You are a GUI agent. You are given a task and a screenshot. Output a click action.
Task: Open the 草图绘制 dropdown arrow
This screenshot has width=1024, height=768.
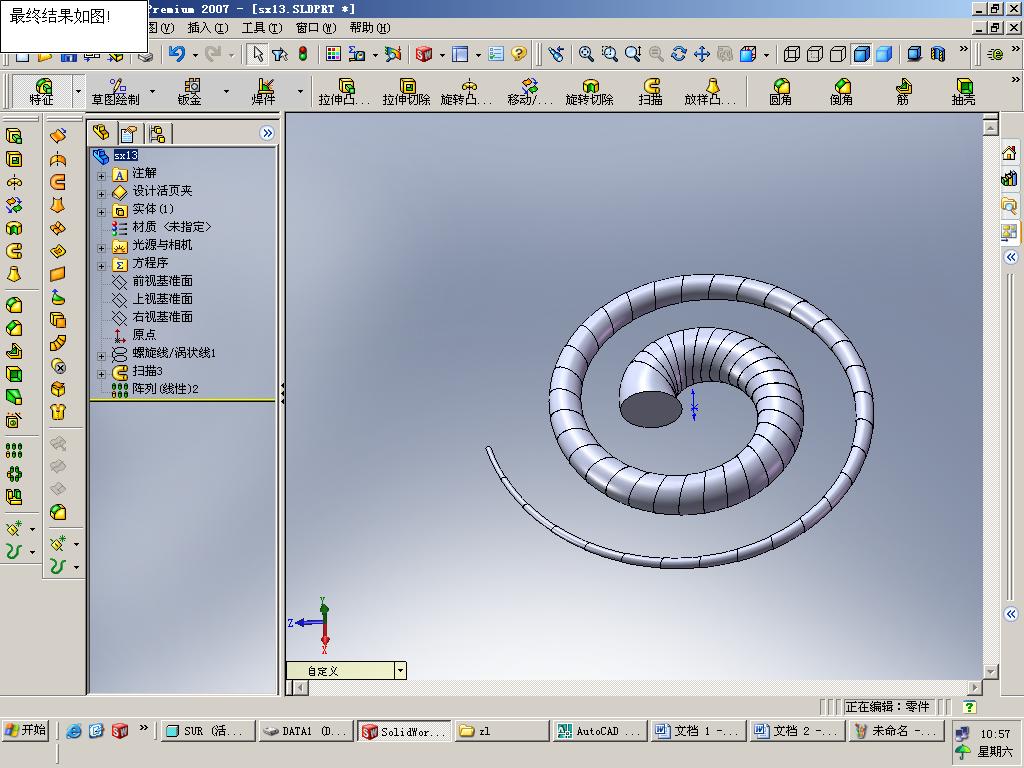tap(152, 91)
